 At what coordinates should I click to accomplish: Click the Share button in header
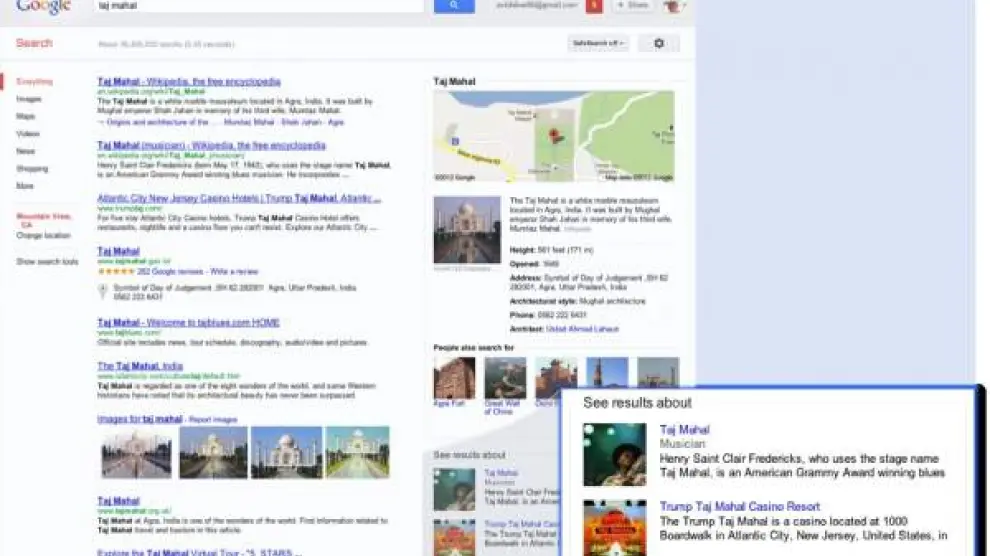point(633,6)
